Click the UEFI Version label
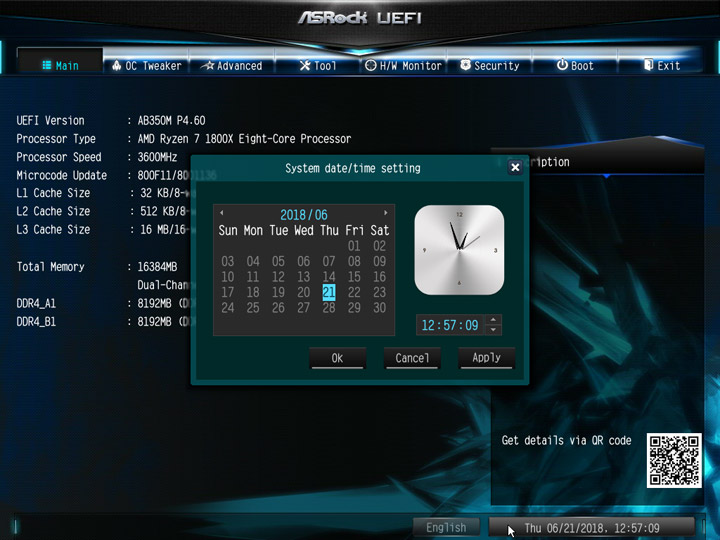Viewport: 720px width, 540px height. click(x=51, y=120)
